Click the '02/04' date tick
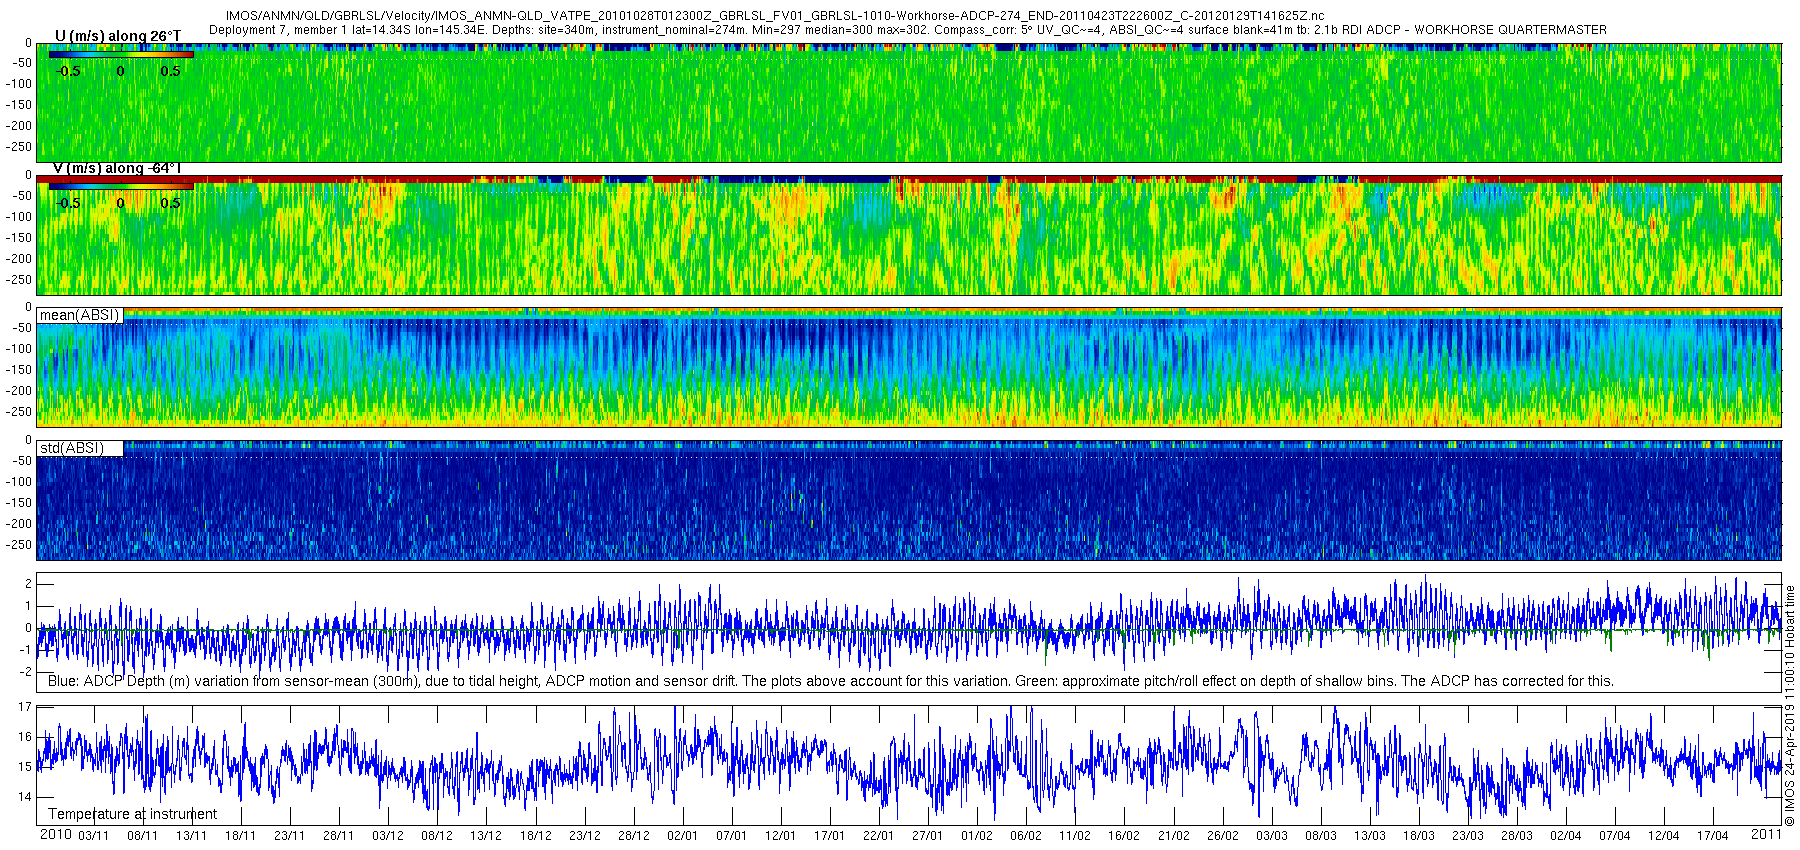 point(1565,836)
